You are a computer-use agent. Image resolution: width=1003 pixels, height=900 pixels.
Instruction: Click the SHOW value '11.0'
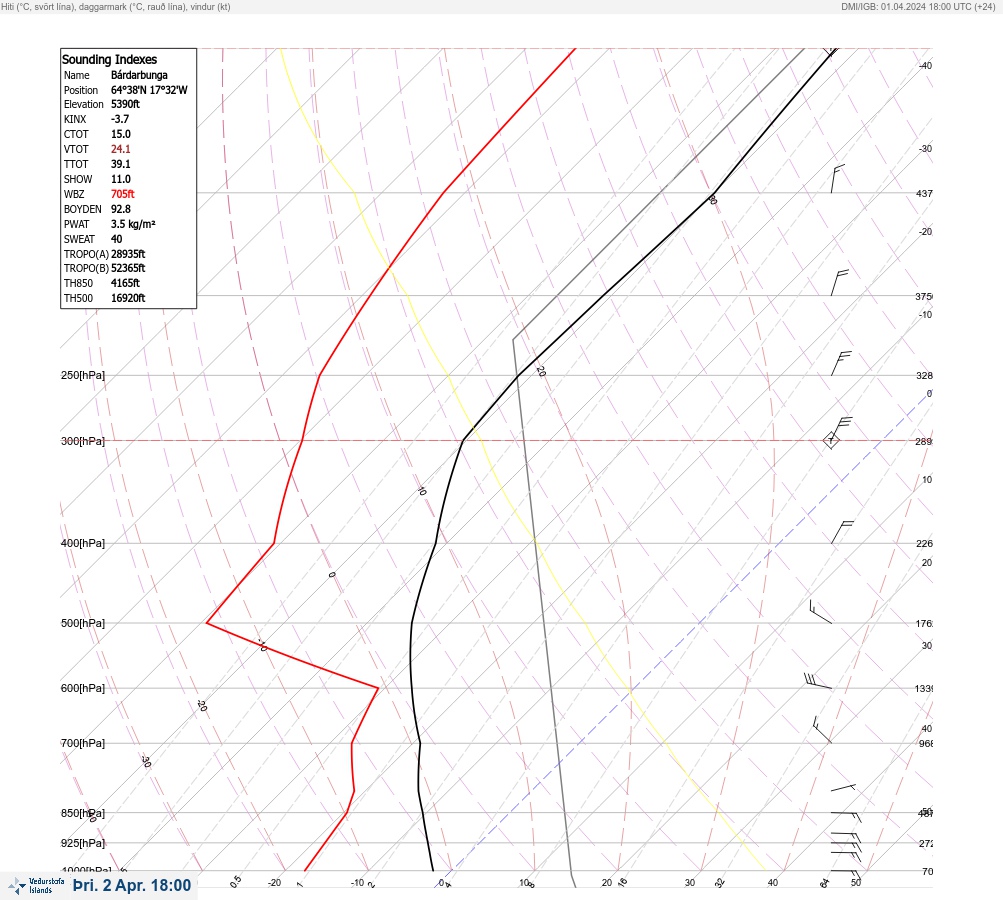[121, 179]
